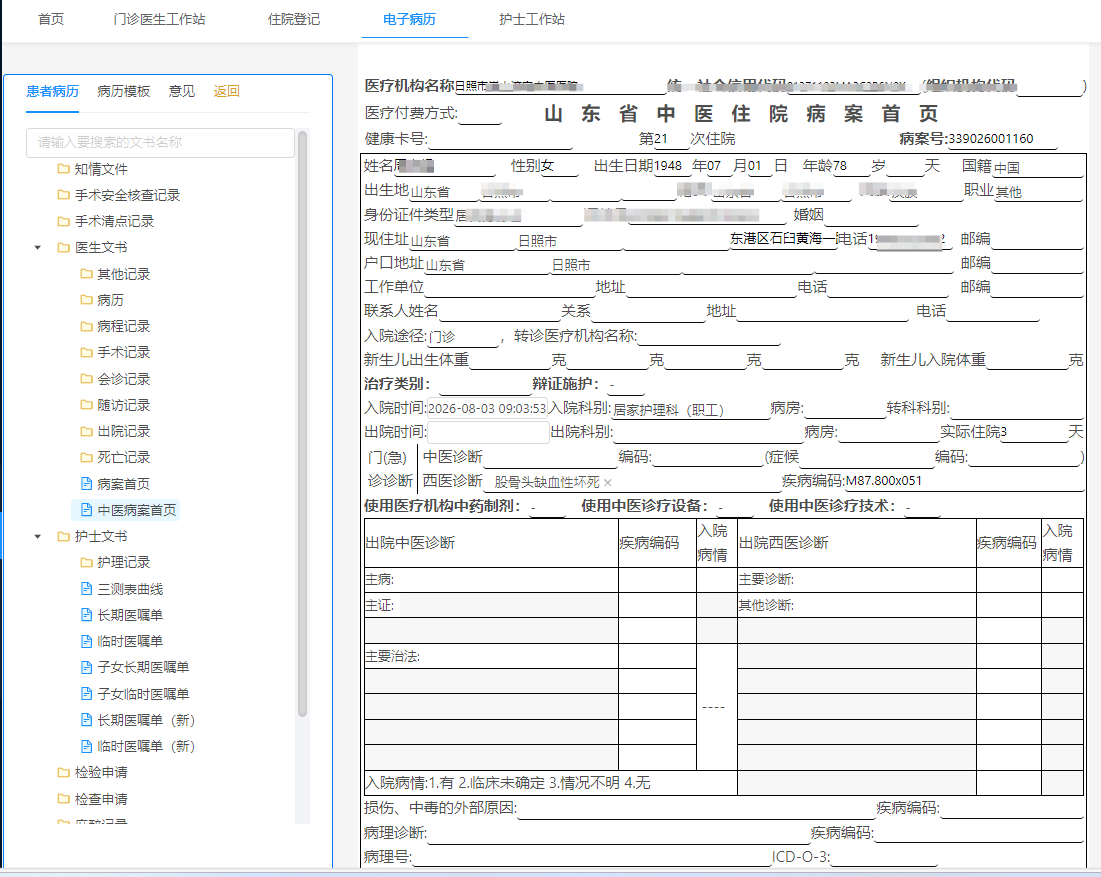Click the document icon beside 临时医嘱单
Viewport: 1101px width, 877px height.
point(86,641)
